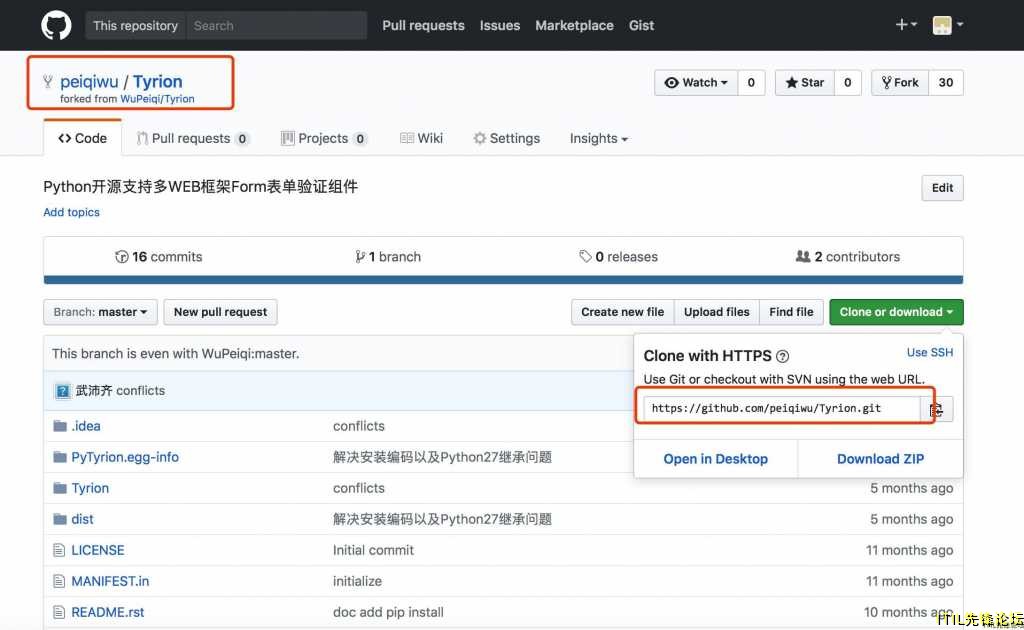Open the dist folder
The image size is (1024, 630).
click(x=82, y=519)
